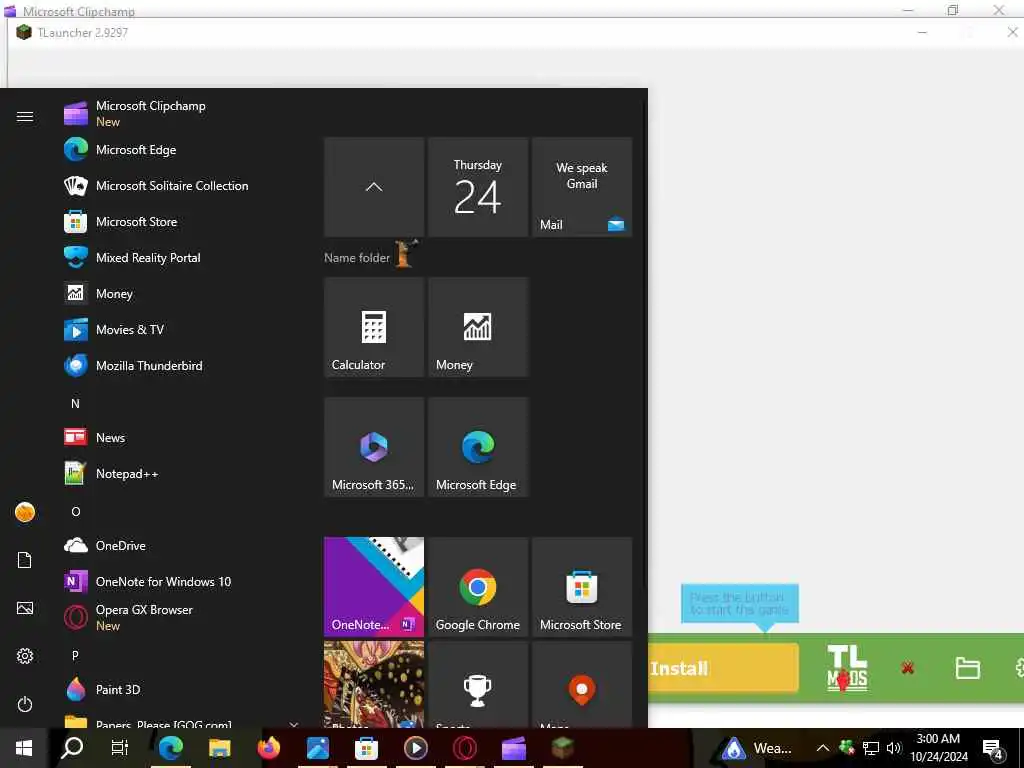Open the Weather widget on the taskbar
1024x768 pixels.
[x=756, y=748]
